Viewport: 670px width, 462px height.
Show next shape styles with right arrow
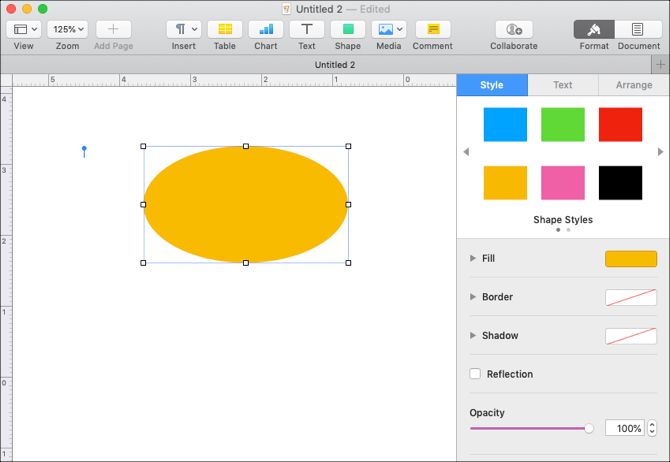tap(661, 152)
